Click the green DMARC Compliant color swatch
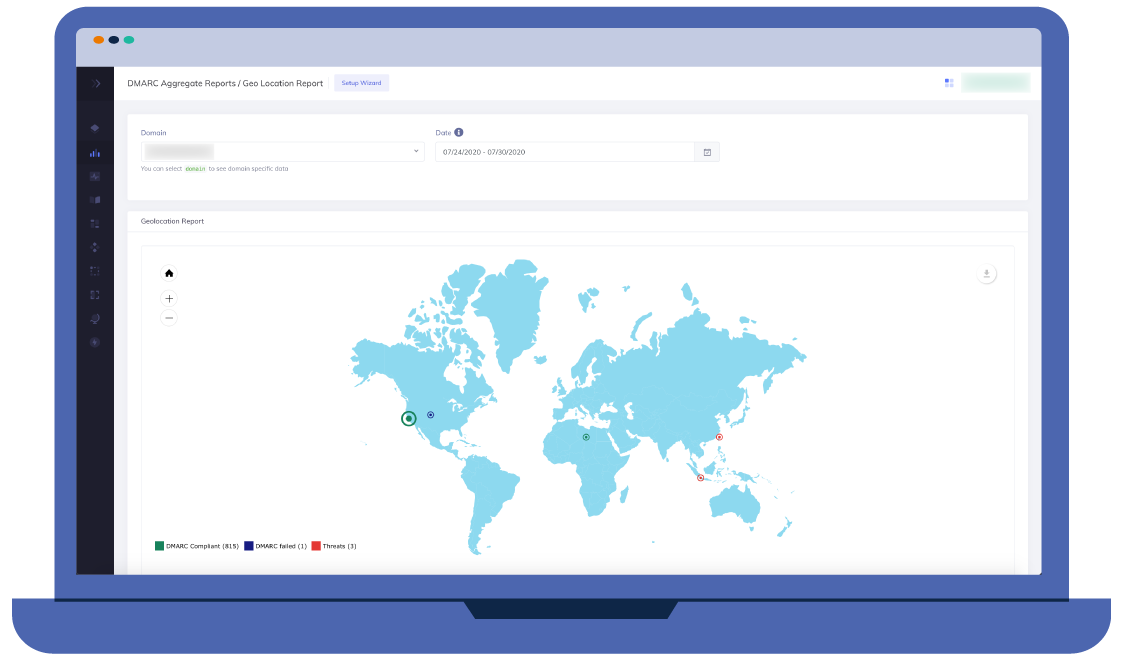This screenshot has width=1122, height=660. 158,546
